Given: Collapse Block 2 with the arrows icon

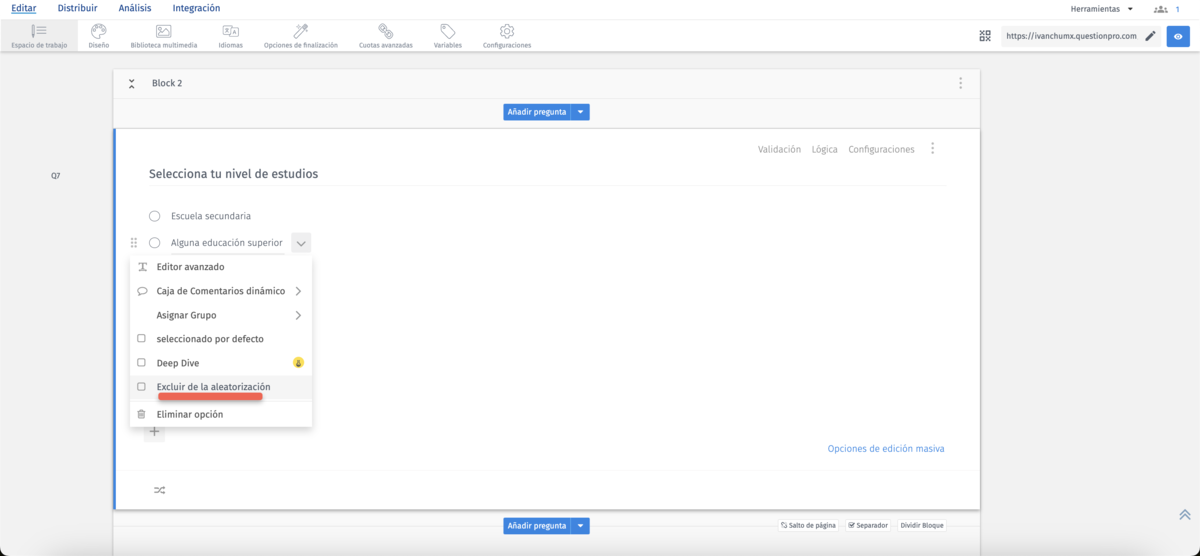Looking at the screenshot, I should [132, 84].
